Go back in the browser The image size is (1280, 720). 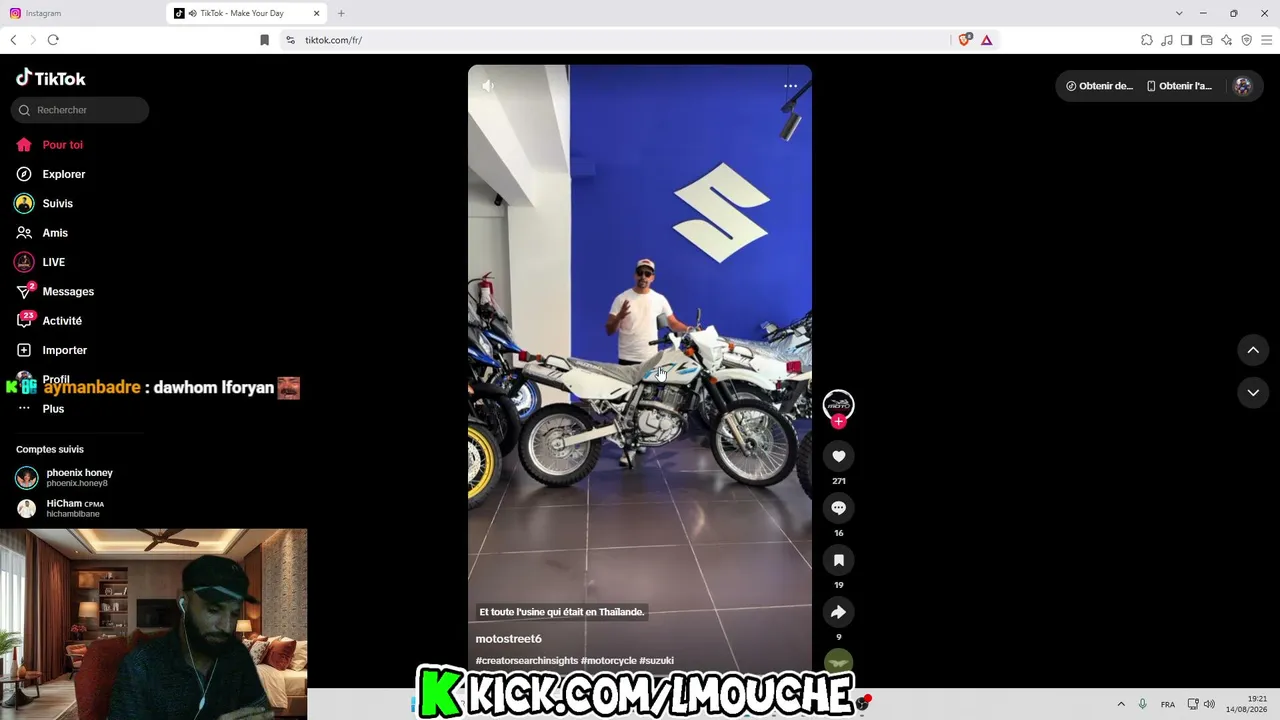[13, 40]
